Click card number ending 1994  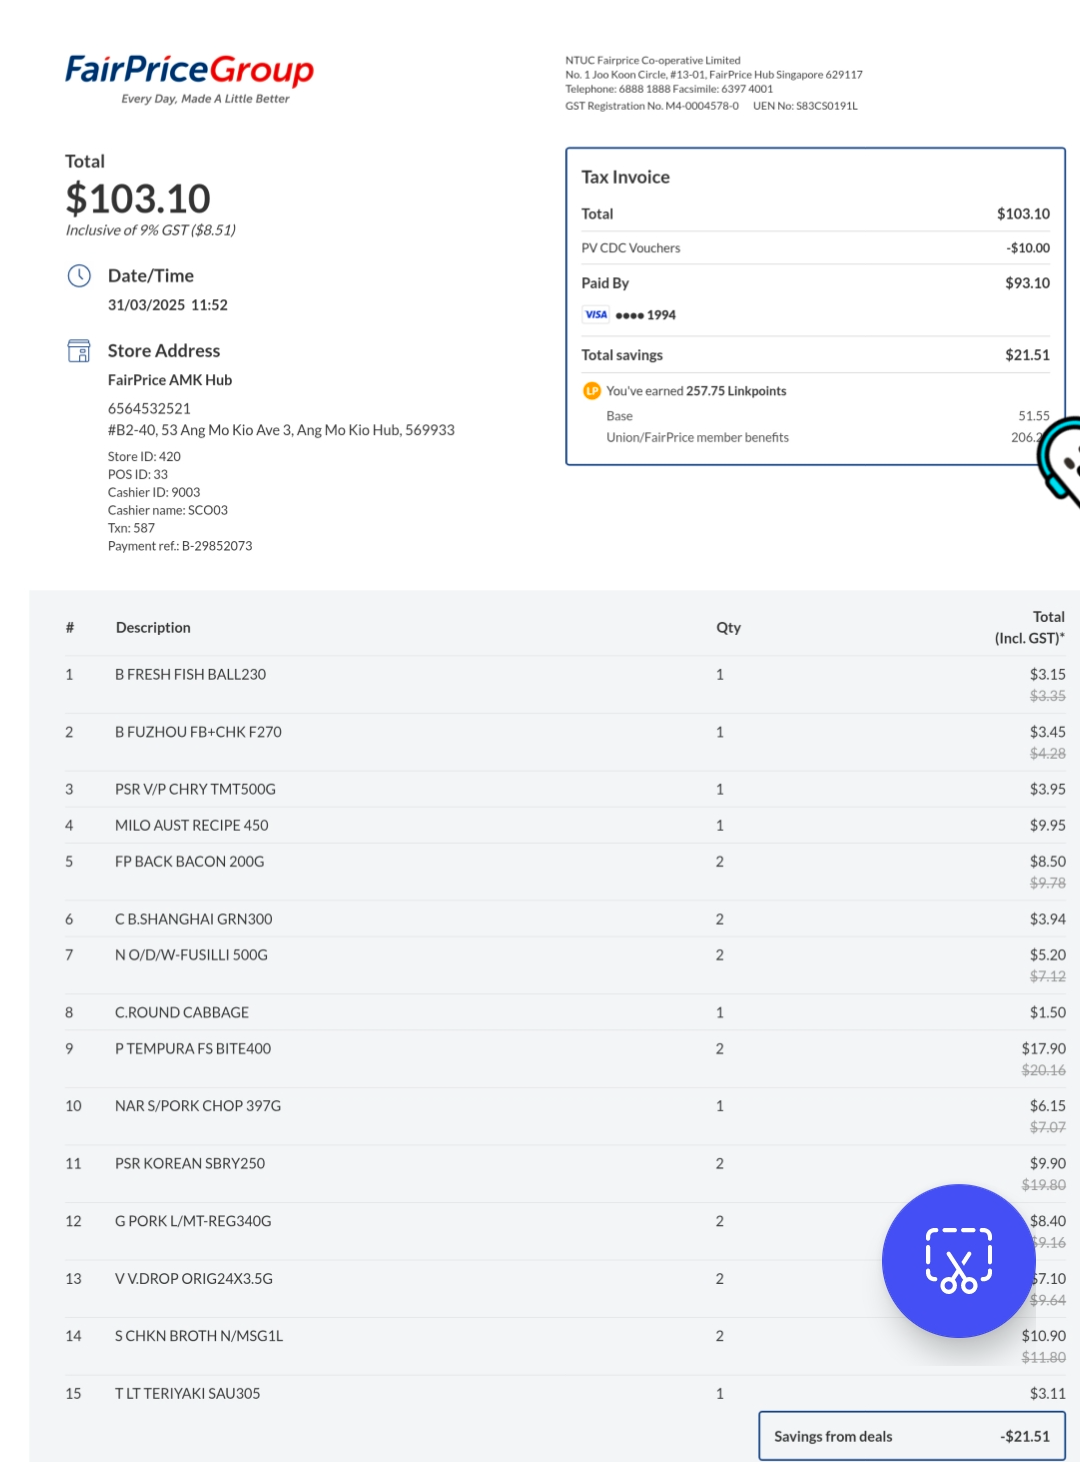646,315
